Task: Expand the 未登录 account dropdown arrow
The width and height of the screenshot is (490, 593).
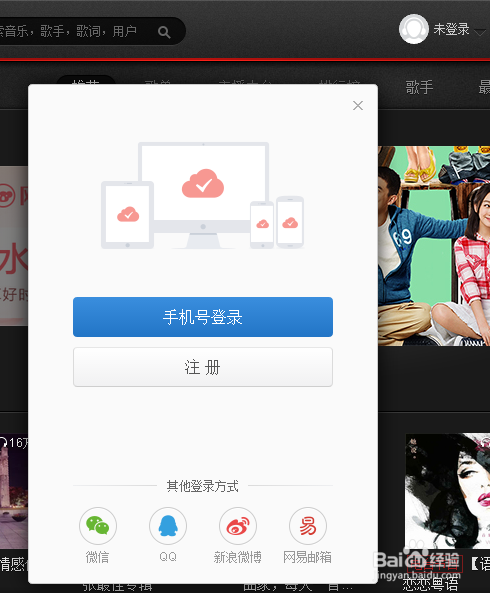Action: tap(479, 33)
